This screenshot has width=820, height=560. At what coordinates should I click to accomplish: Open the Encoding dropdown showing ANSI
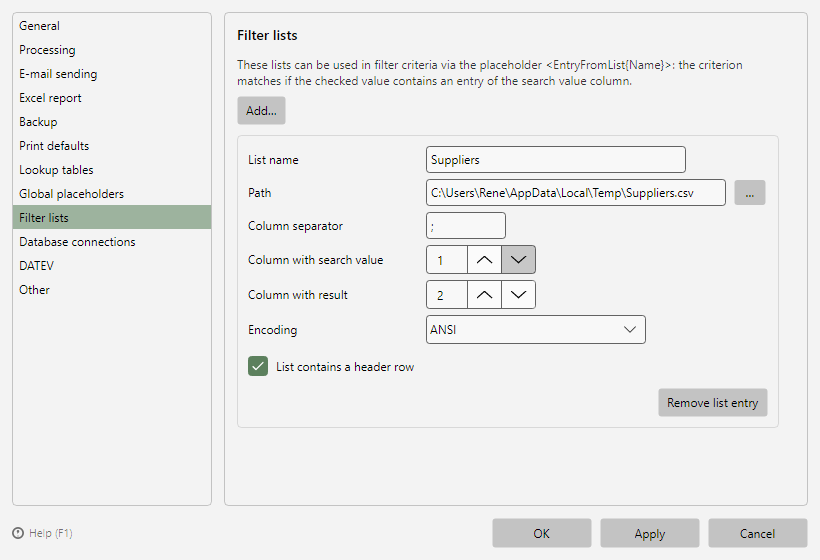pyautogui.click(x=536, y=329)
